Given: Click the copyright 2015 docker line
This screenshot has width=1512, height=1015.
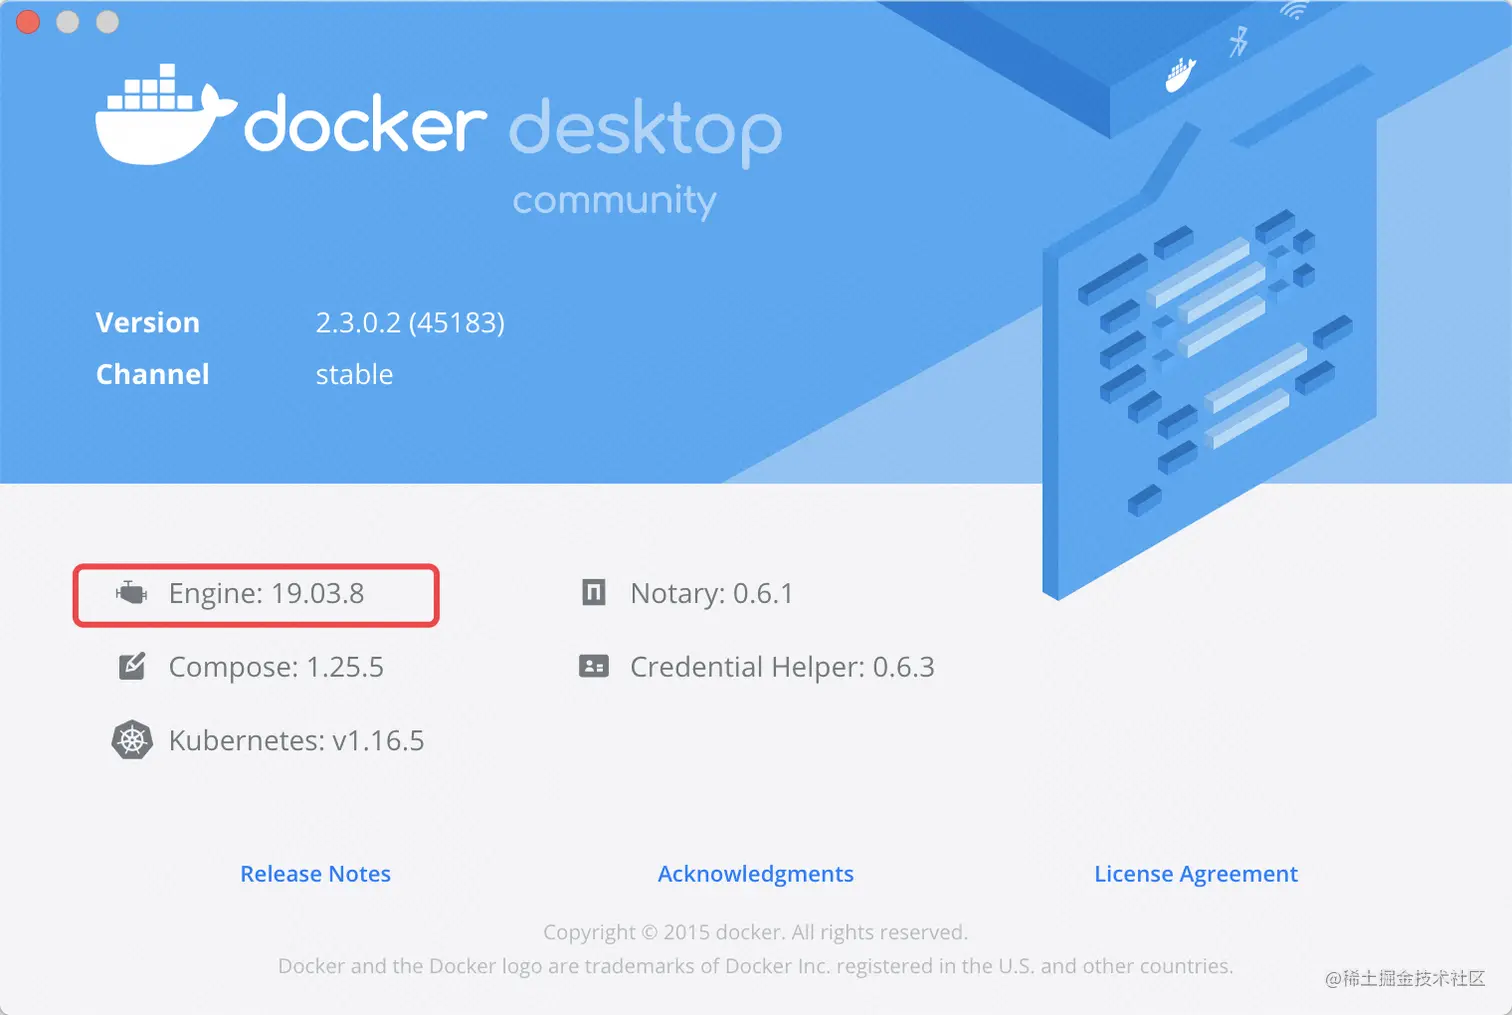Looking at the screenshot, I should [755, 932].
